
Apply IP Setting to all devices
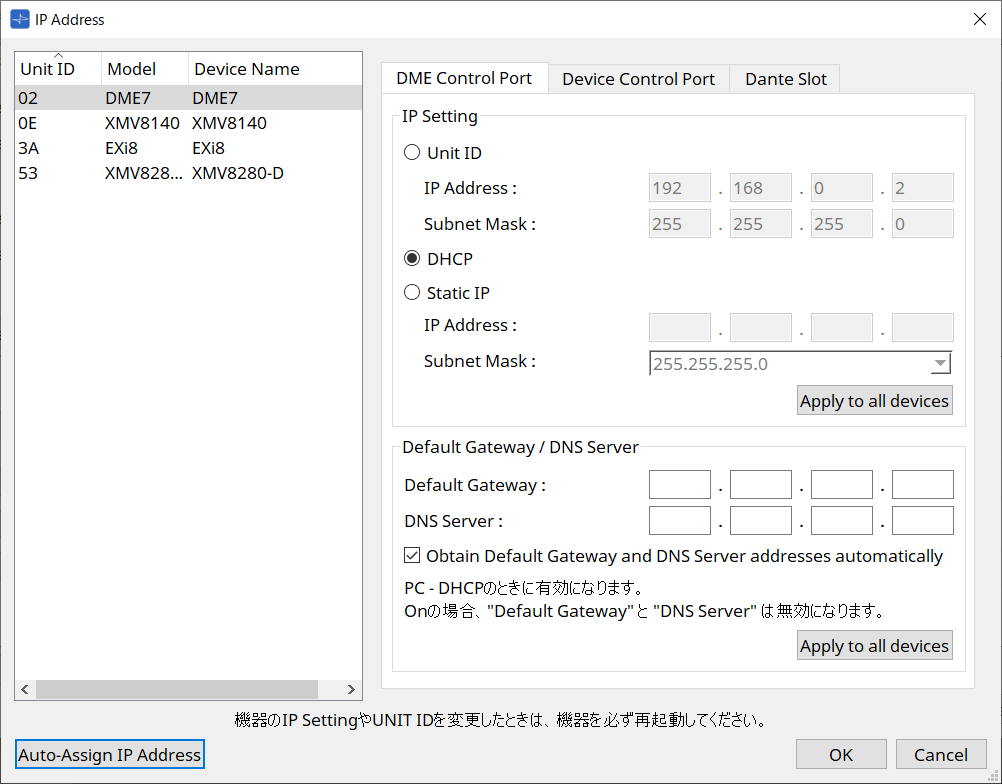click(874, 400)
